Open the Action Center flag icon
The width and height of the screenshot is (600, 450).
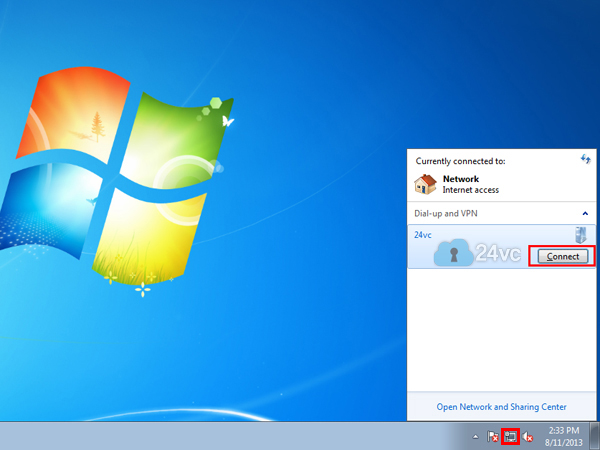click(x=492, y=436)
